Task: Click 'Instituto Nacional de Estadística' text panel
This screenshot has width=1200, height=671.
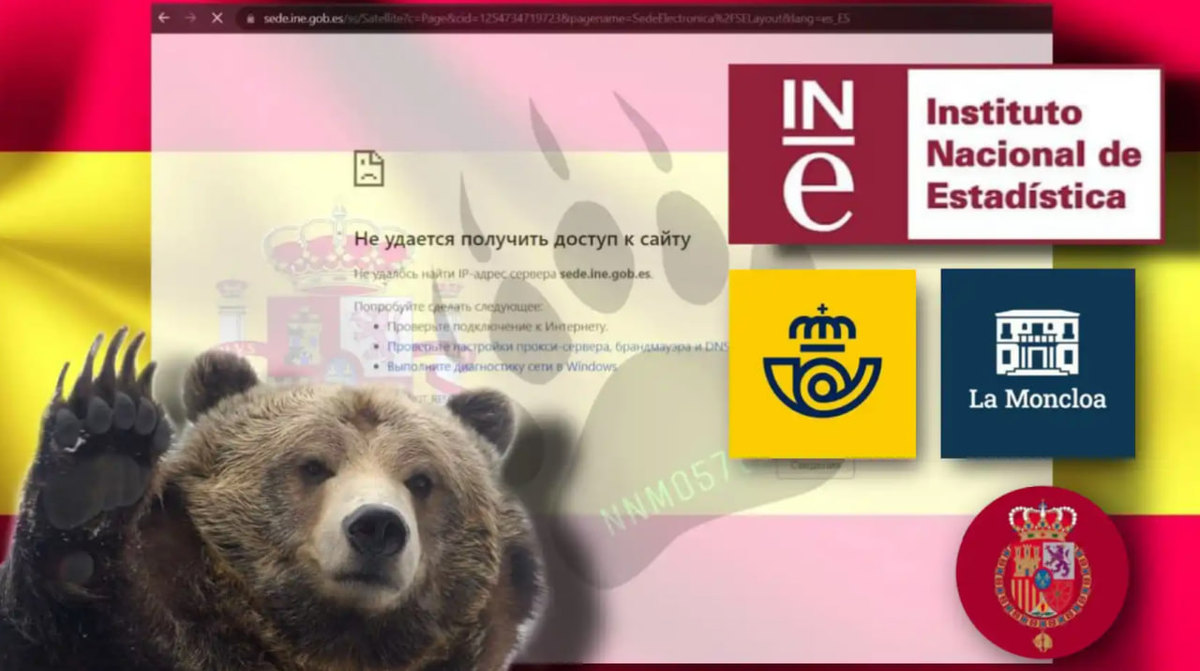Action: pos(1034,154)
